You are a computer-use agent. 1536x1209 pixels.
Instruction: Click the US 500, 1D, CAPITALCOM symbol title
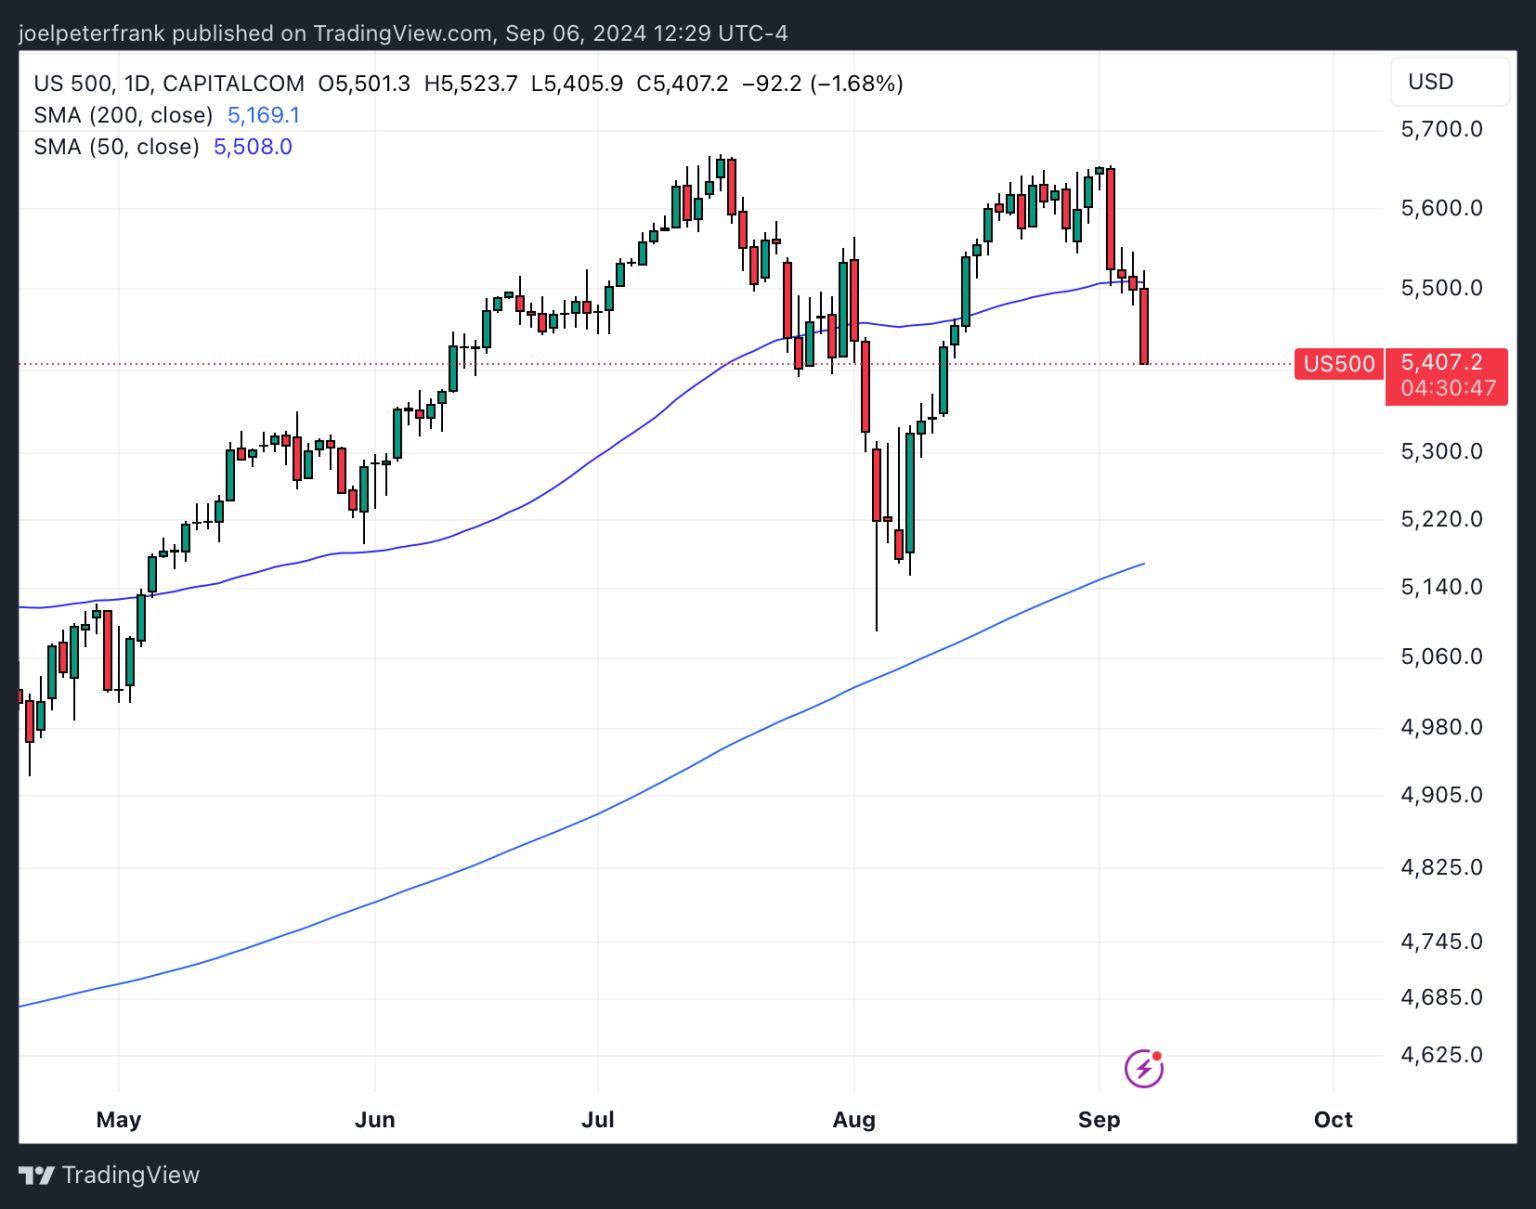(x=169, y=83)
